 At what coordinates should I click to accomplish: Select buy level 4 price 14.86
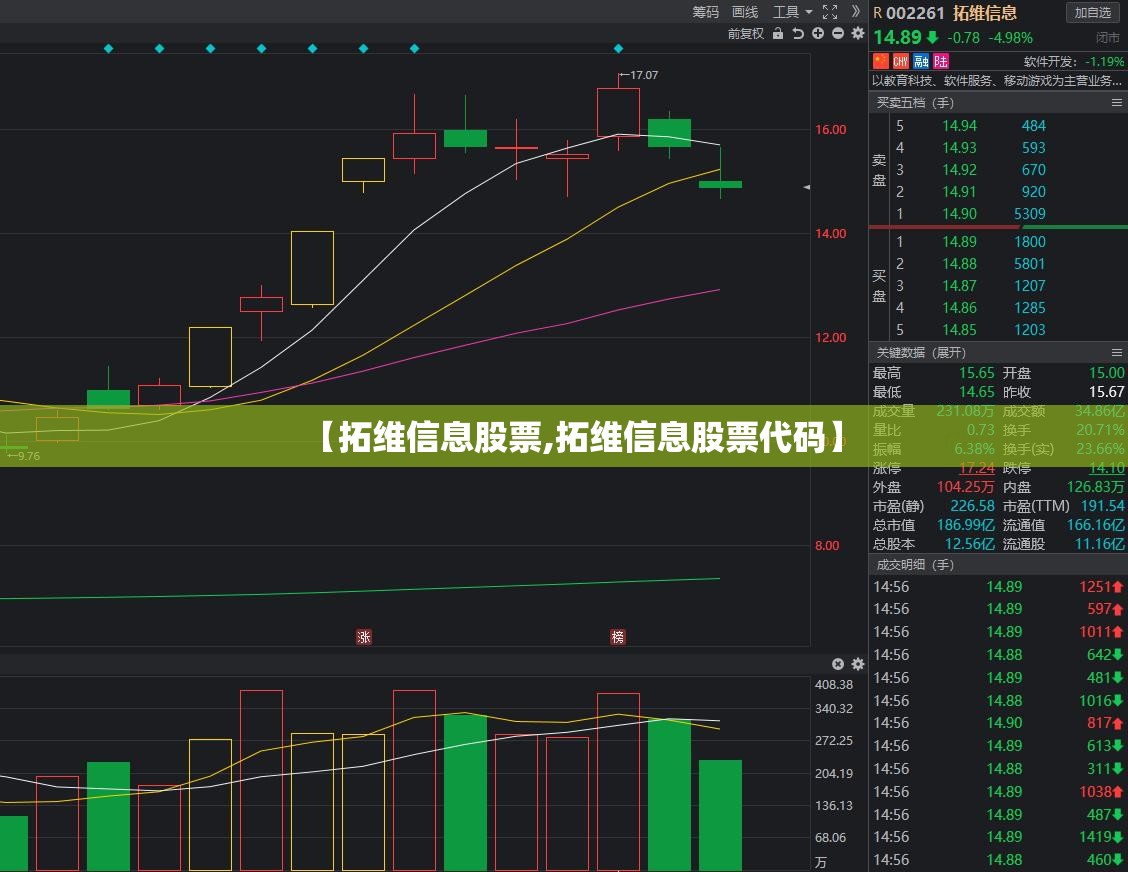[960, 308]
